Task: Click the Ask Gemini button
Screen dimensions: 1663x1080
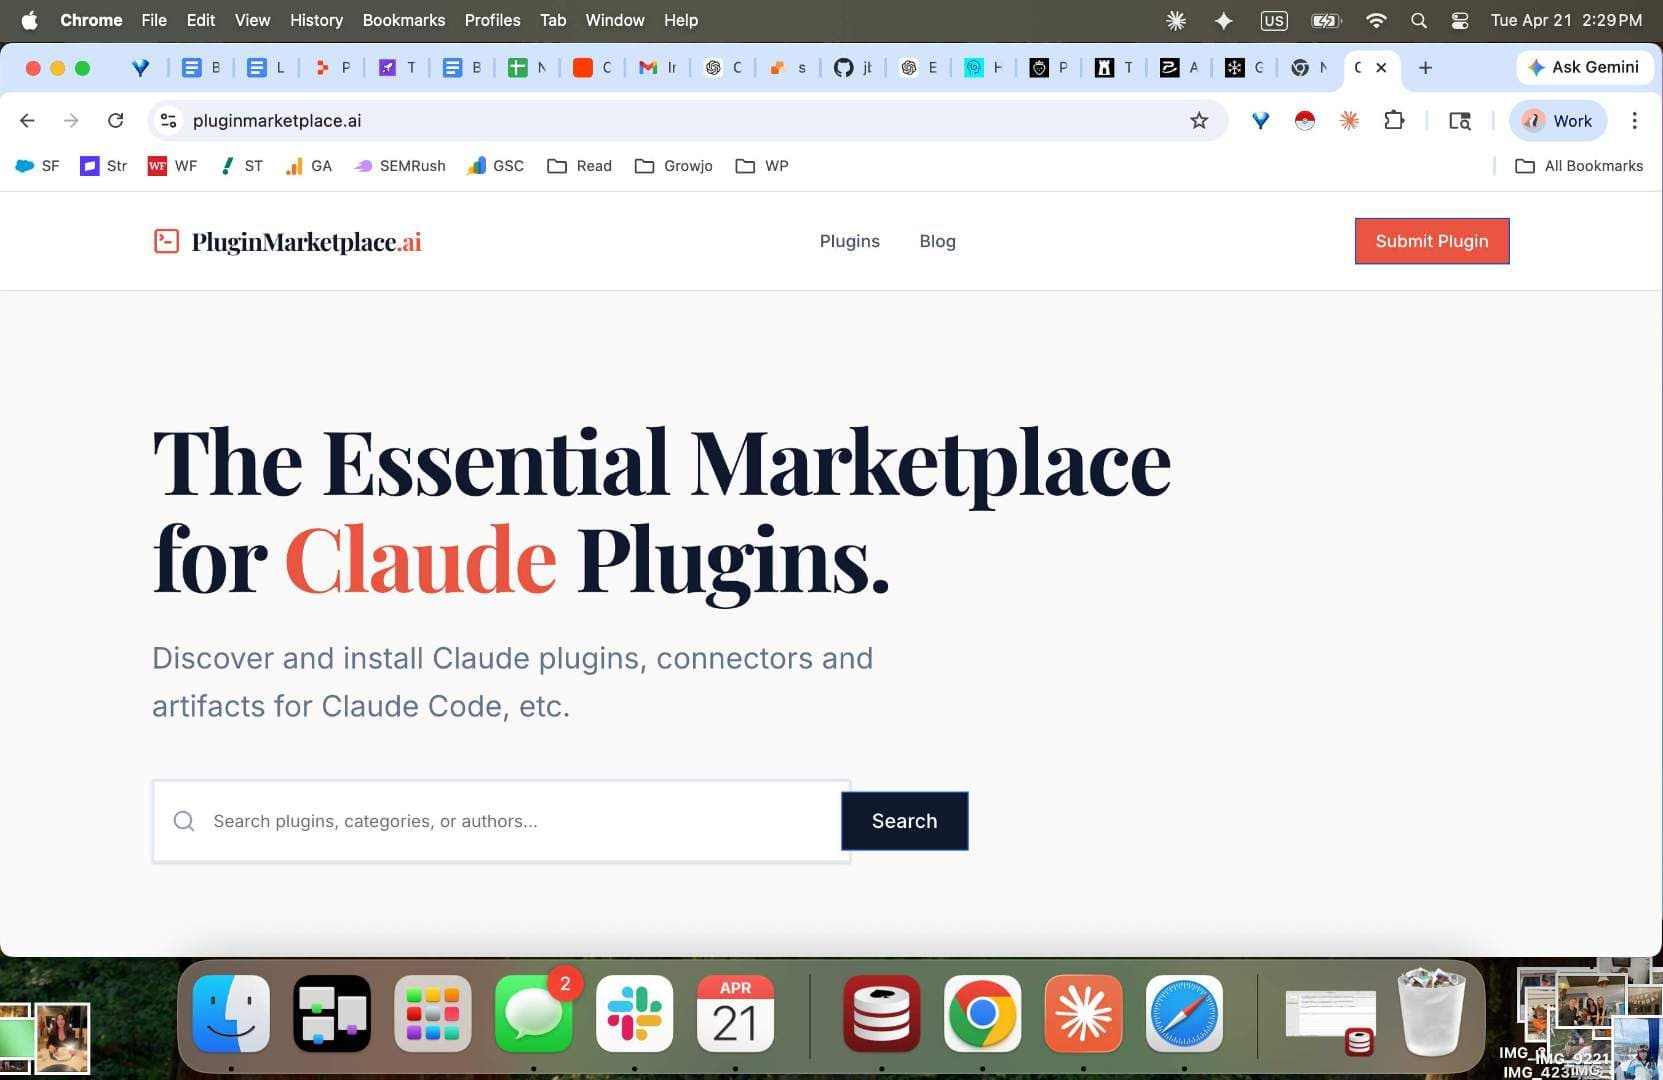Action: [x=1584, y=67]
